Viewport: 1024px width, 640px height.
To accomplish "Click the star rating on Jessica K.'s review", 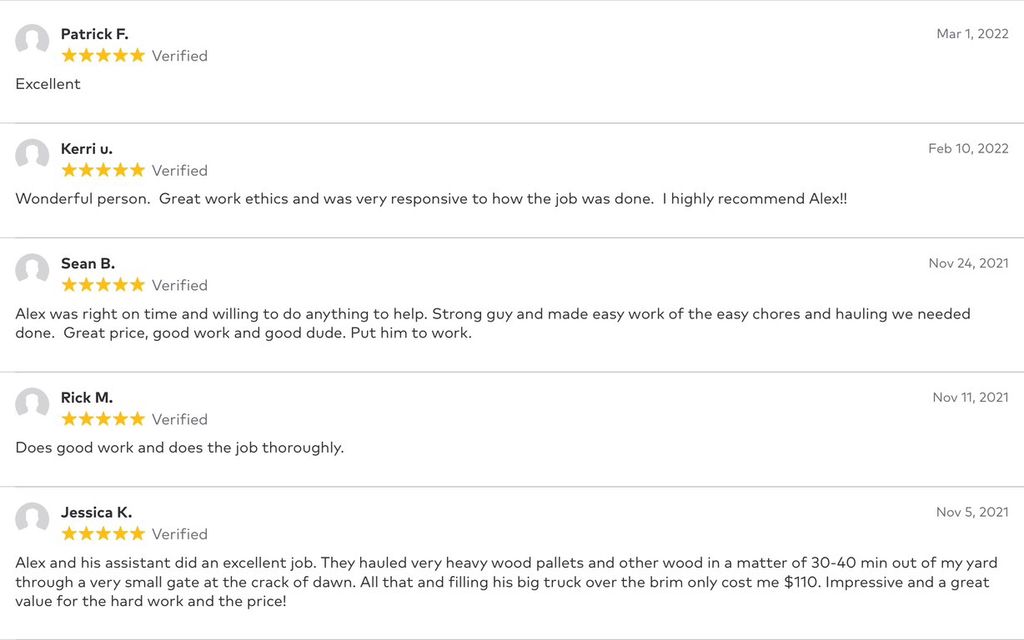I will (103, 534).
